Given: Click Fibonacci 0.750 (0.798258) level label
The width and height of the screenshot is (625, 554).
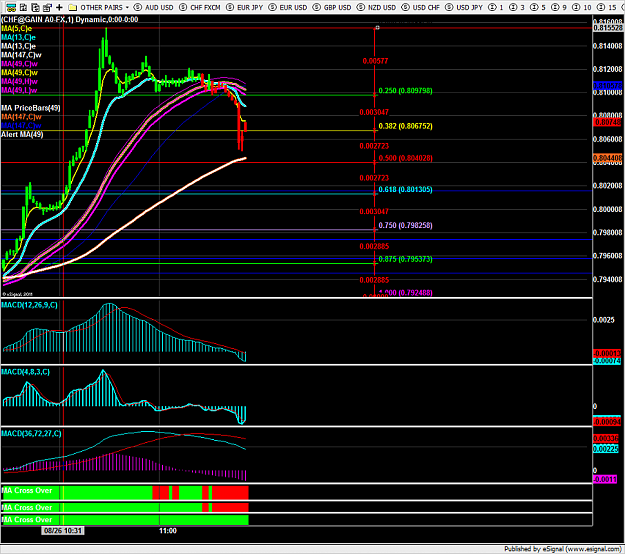Looking at the screenshot, I should 405,225.
